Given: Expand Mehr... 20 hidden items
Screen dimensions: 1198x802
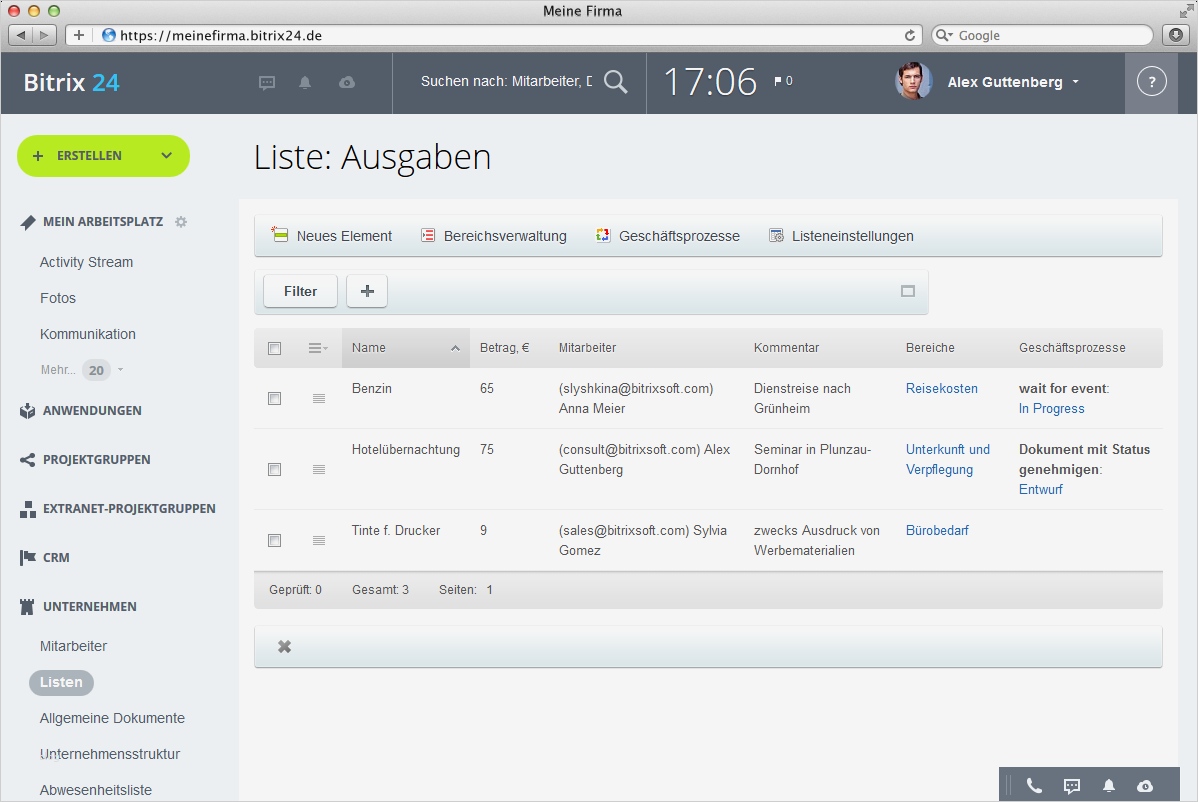Looking at the screenshot, I should tap(82, 370).
